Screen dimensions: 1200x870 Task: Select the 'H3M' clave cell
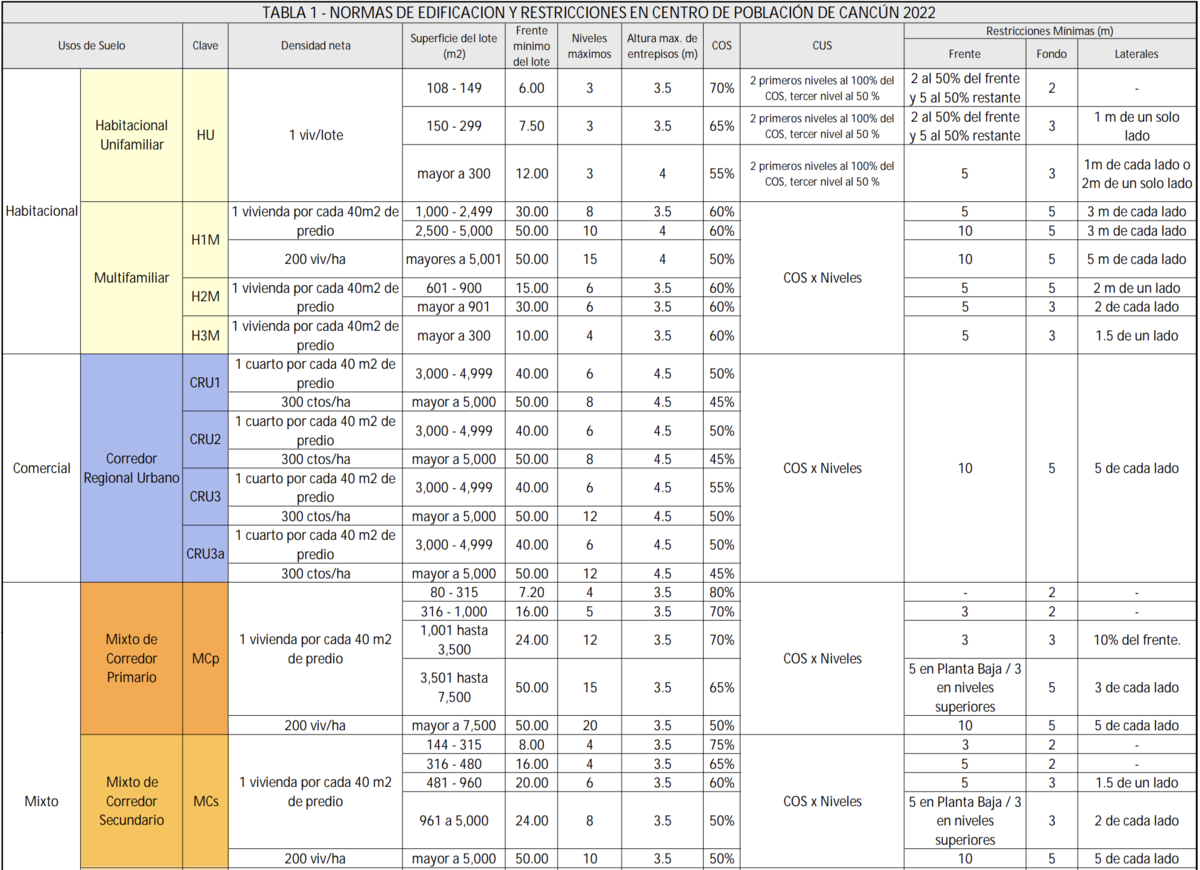pyautogui.click(x=205, y=335)
